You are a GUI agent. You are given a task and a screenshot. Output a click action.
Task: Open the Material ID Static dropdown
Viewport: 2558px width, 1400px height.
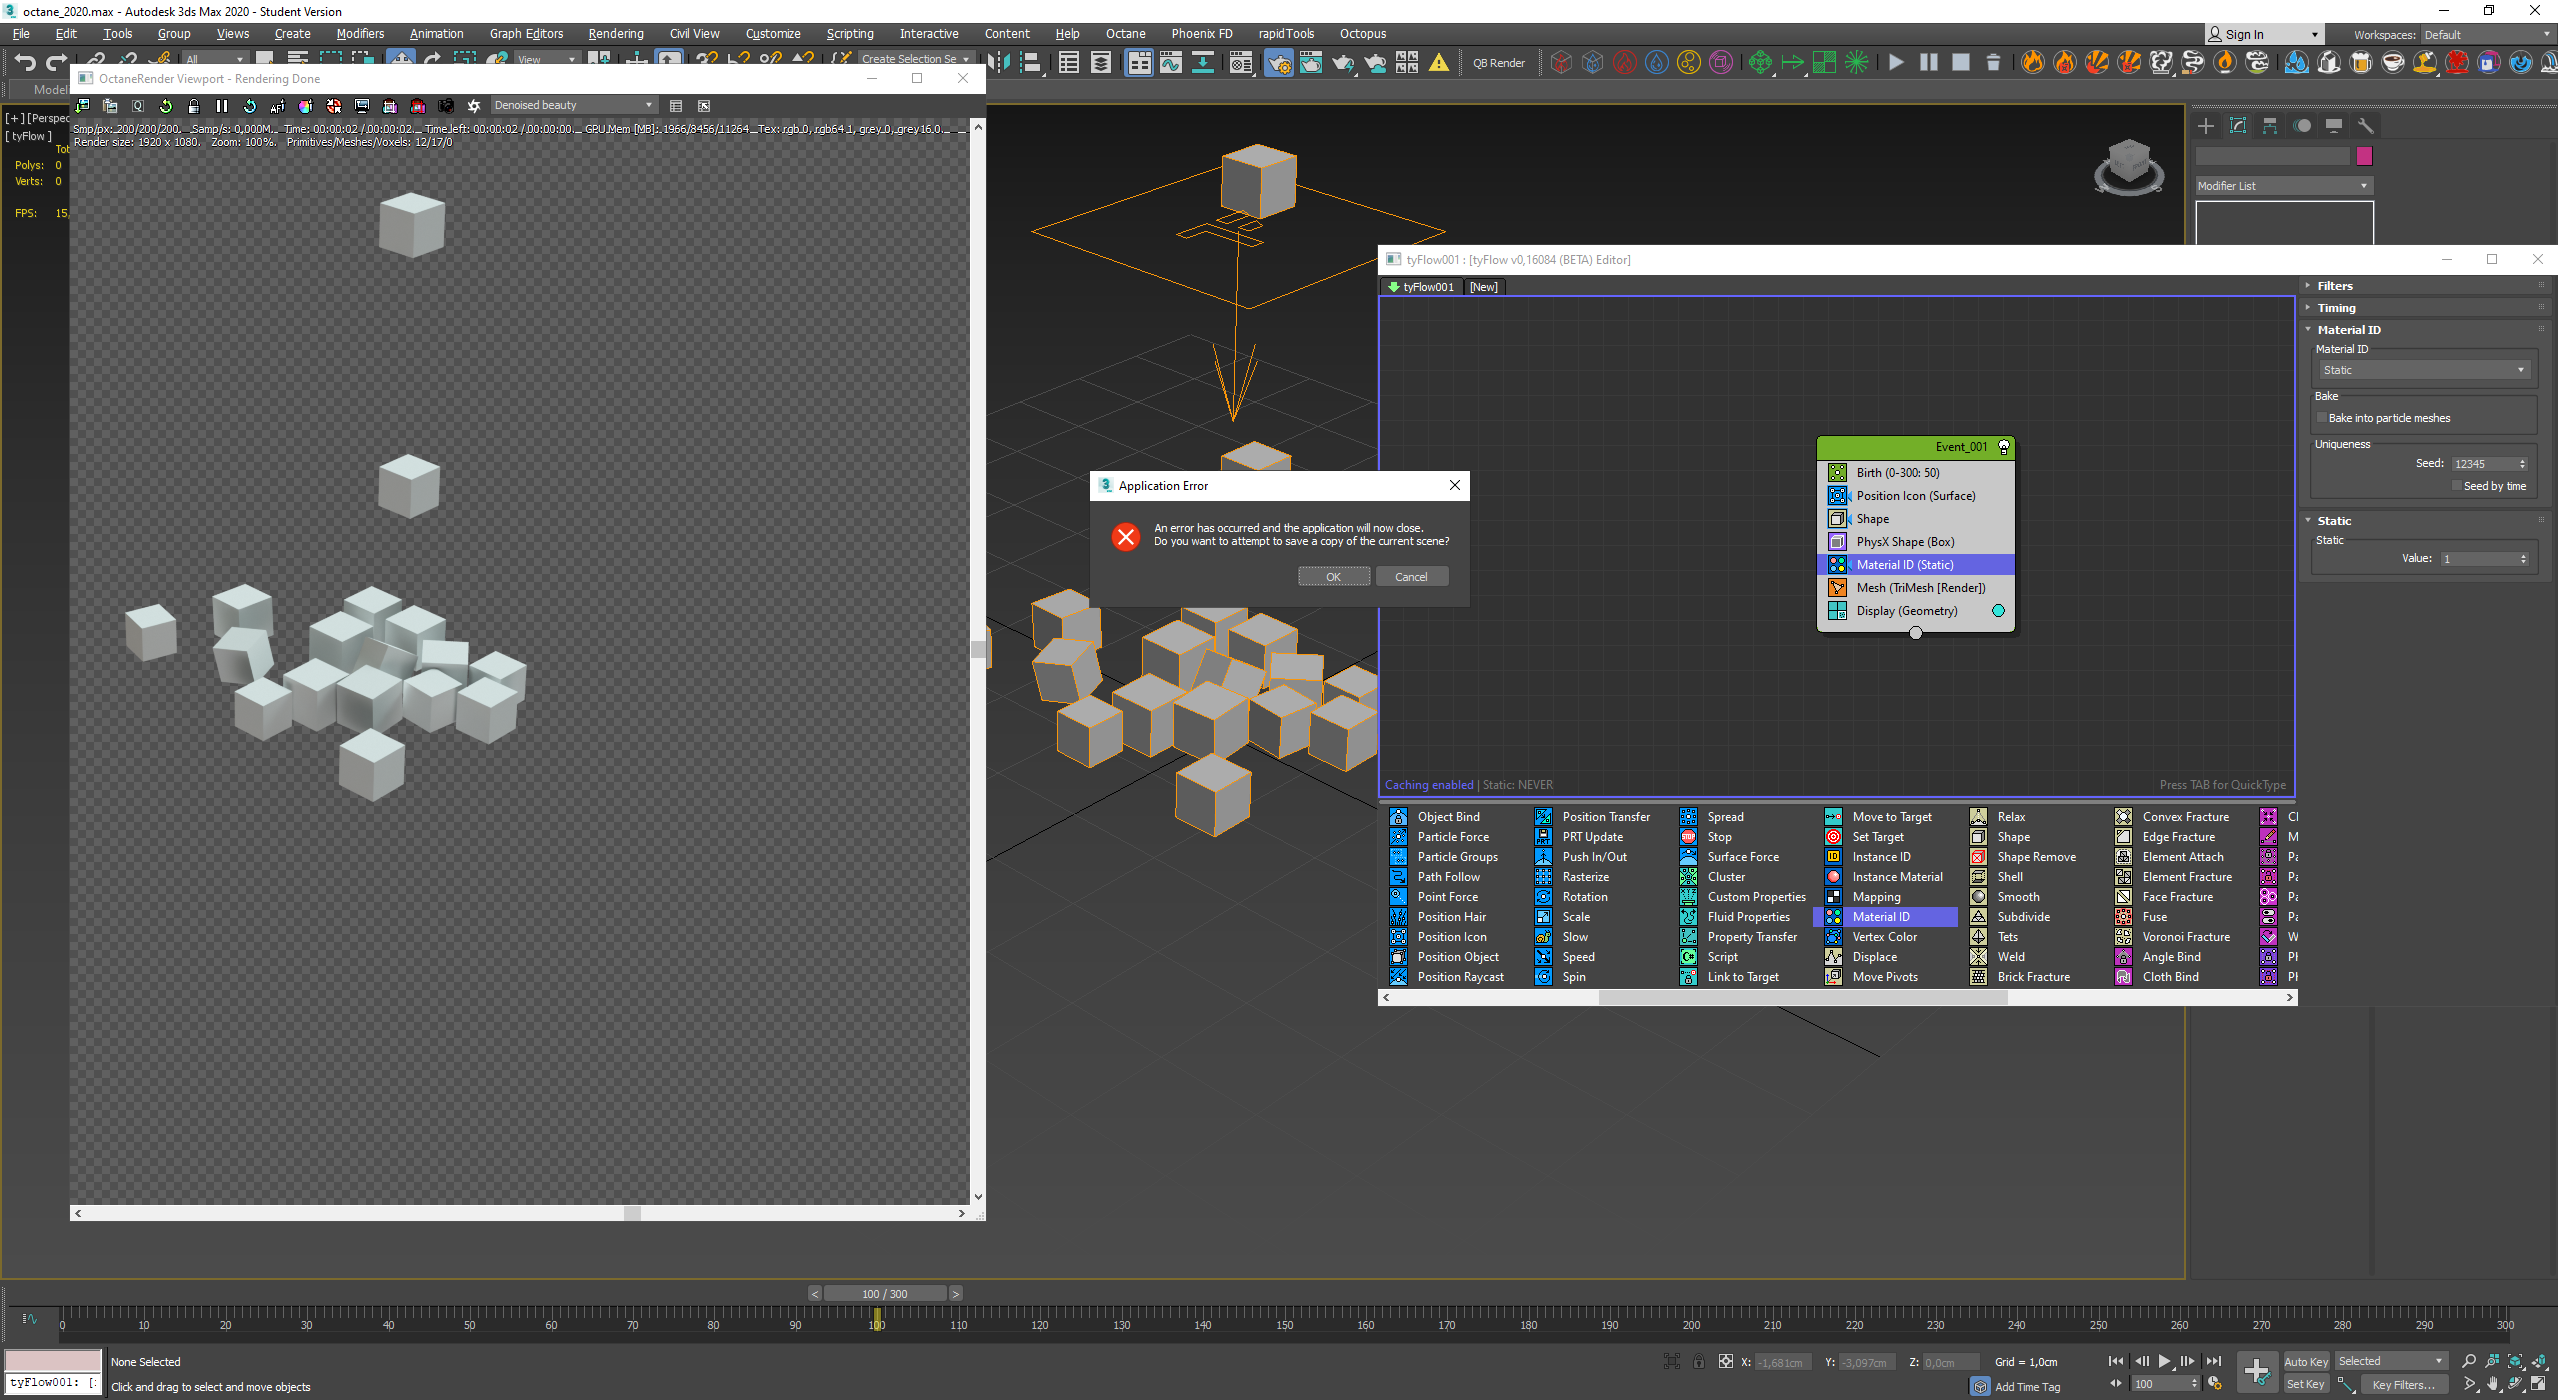(x=2423, y=370)
